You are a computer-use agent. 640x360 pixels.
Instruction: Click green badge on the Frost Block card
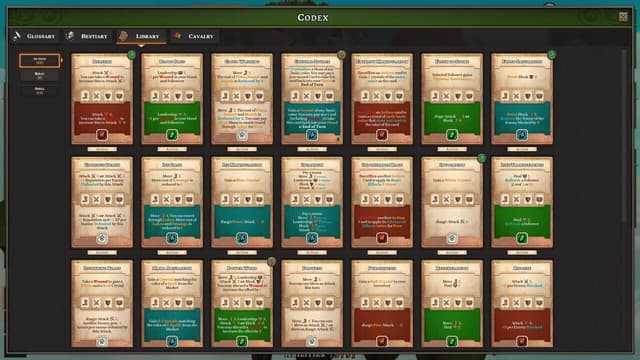pyautogui.click(x=551, y=54)
